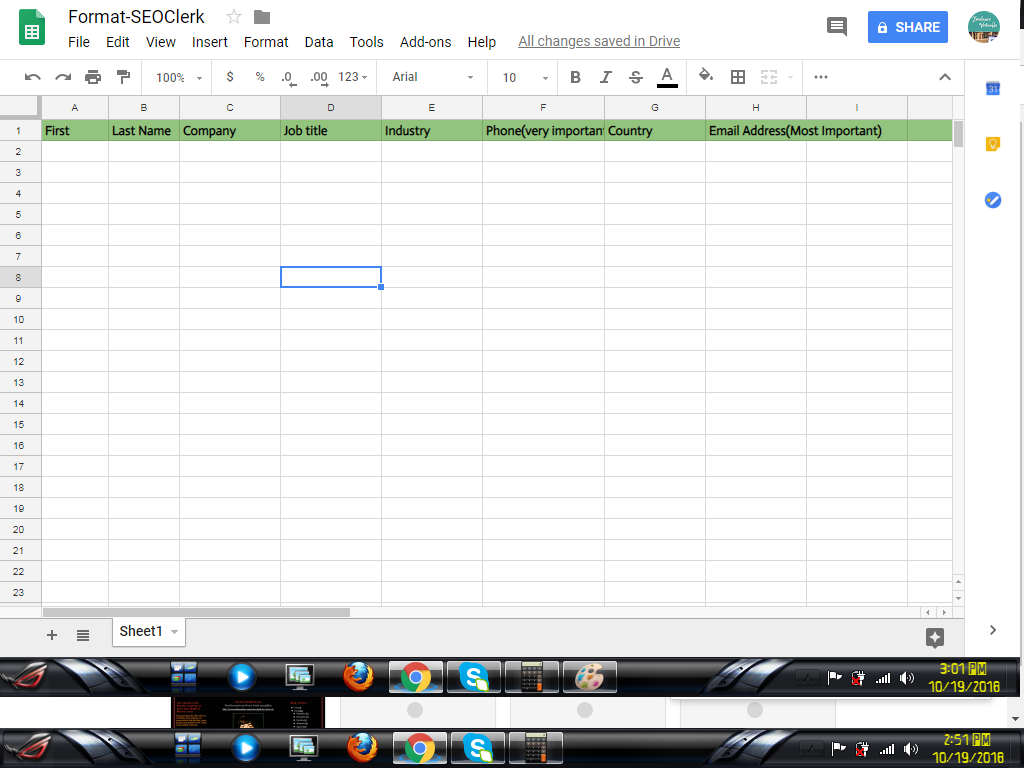The width and height of the screenshot is (1024, 768).
Task: Click the print icon
Action: 93,77
